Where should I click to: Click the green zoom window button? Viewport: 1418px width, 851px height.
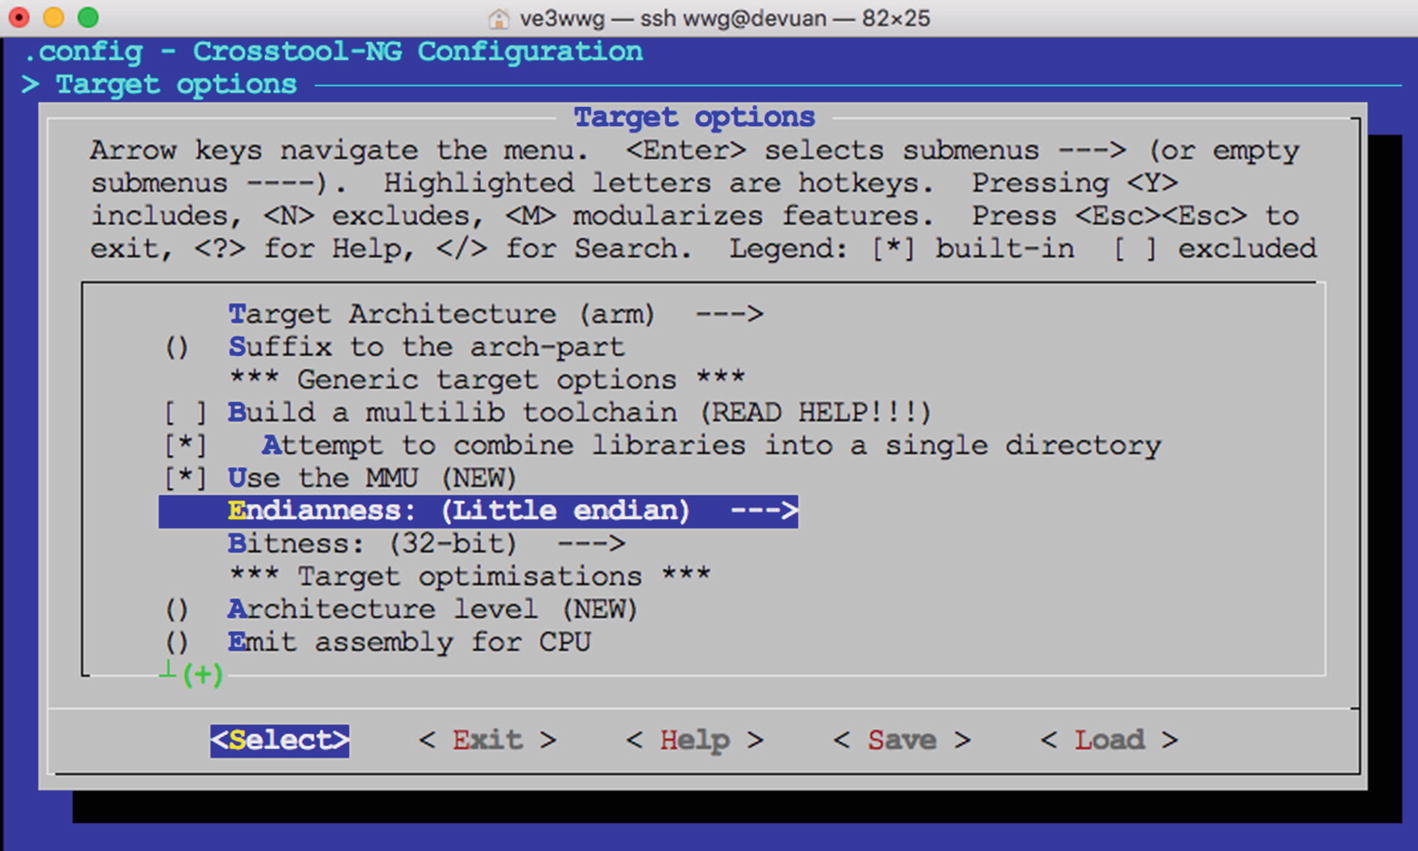click(88, 17)
